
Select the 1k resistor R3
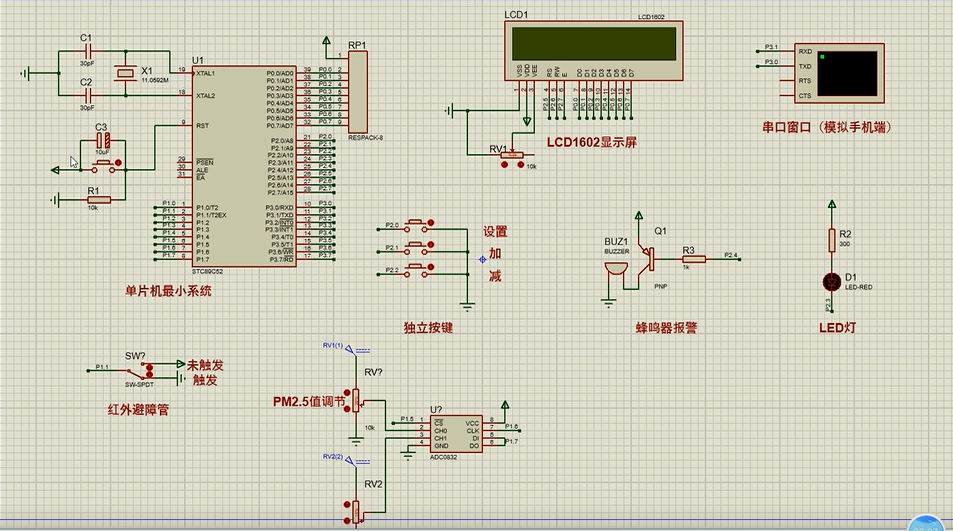693,259
